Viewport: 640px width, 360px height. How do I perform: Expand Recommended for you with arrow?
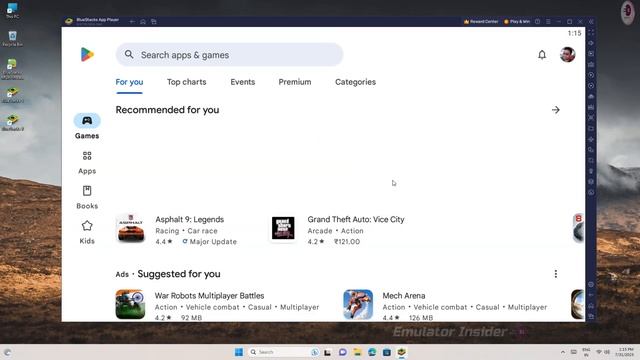coord(556,110)
